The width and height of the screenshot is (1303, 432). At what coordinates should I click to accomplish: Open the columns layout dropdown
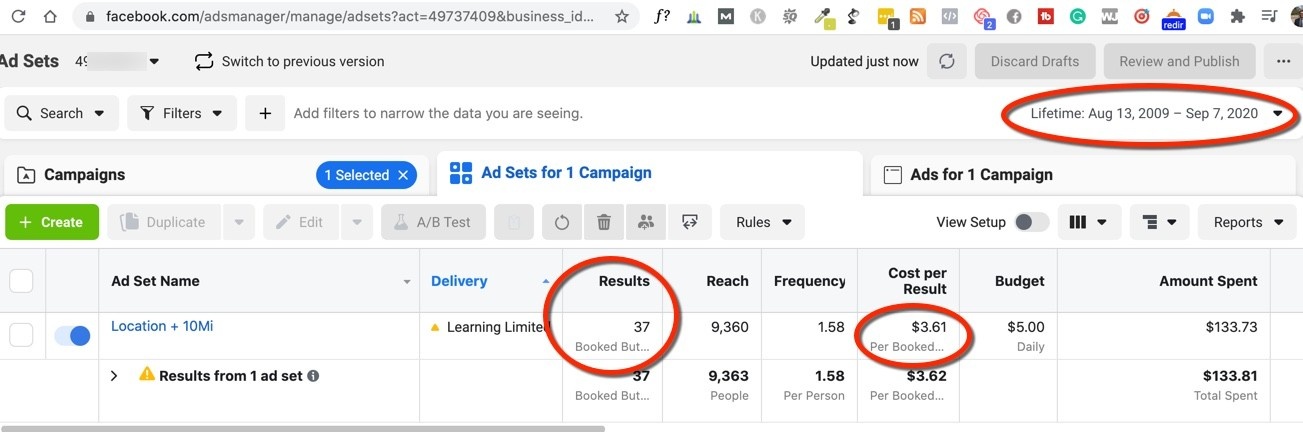pos(1089,222)
